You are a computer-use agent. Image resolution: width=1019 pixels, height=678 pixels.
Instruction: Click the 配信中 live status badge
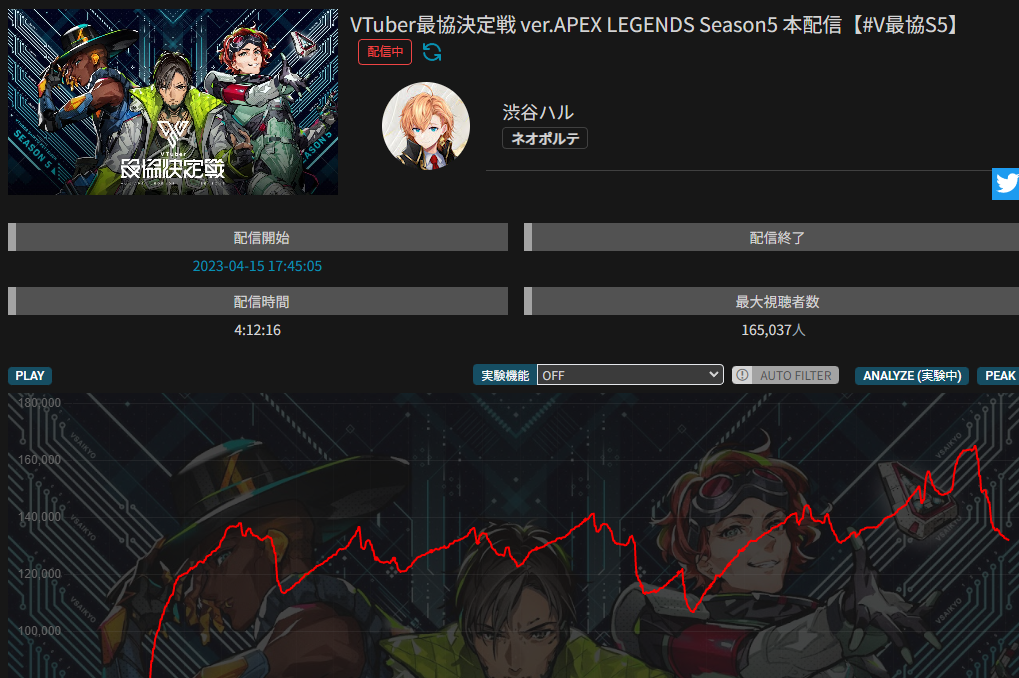[385, 52]
